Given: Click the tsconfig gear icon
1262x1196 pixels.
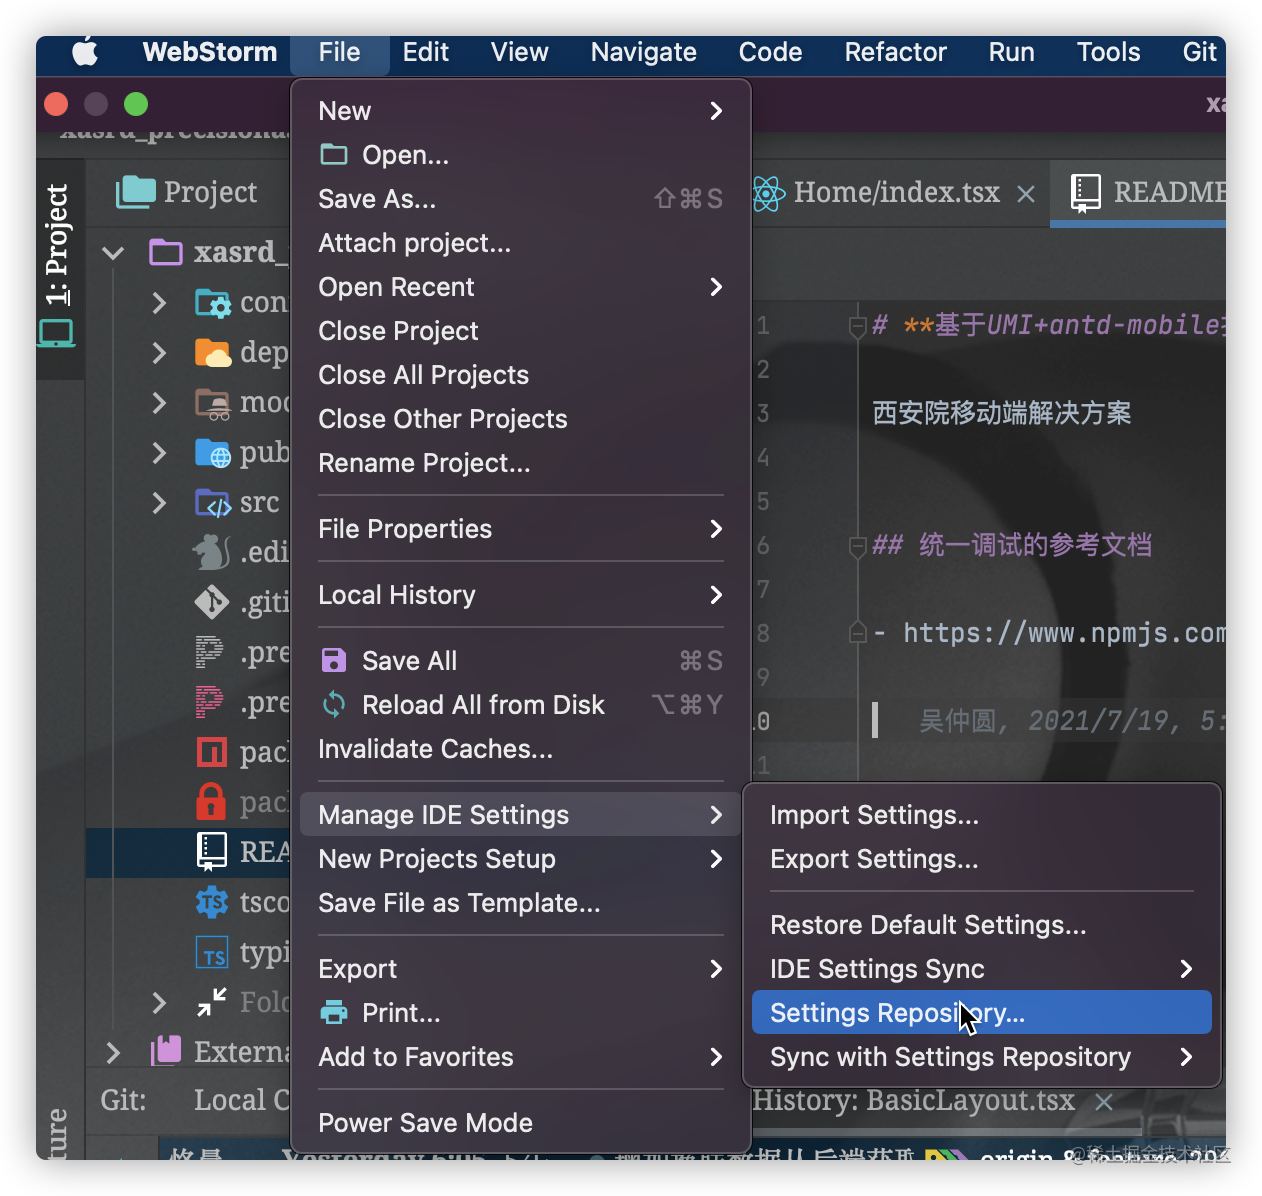Looking at the screenshot, I should (x=211, y=902).
